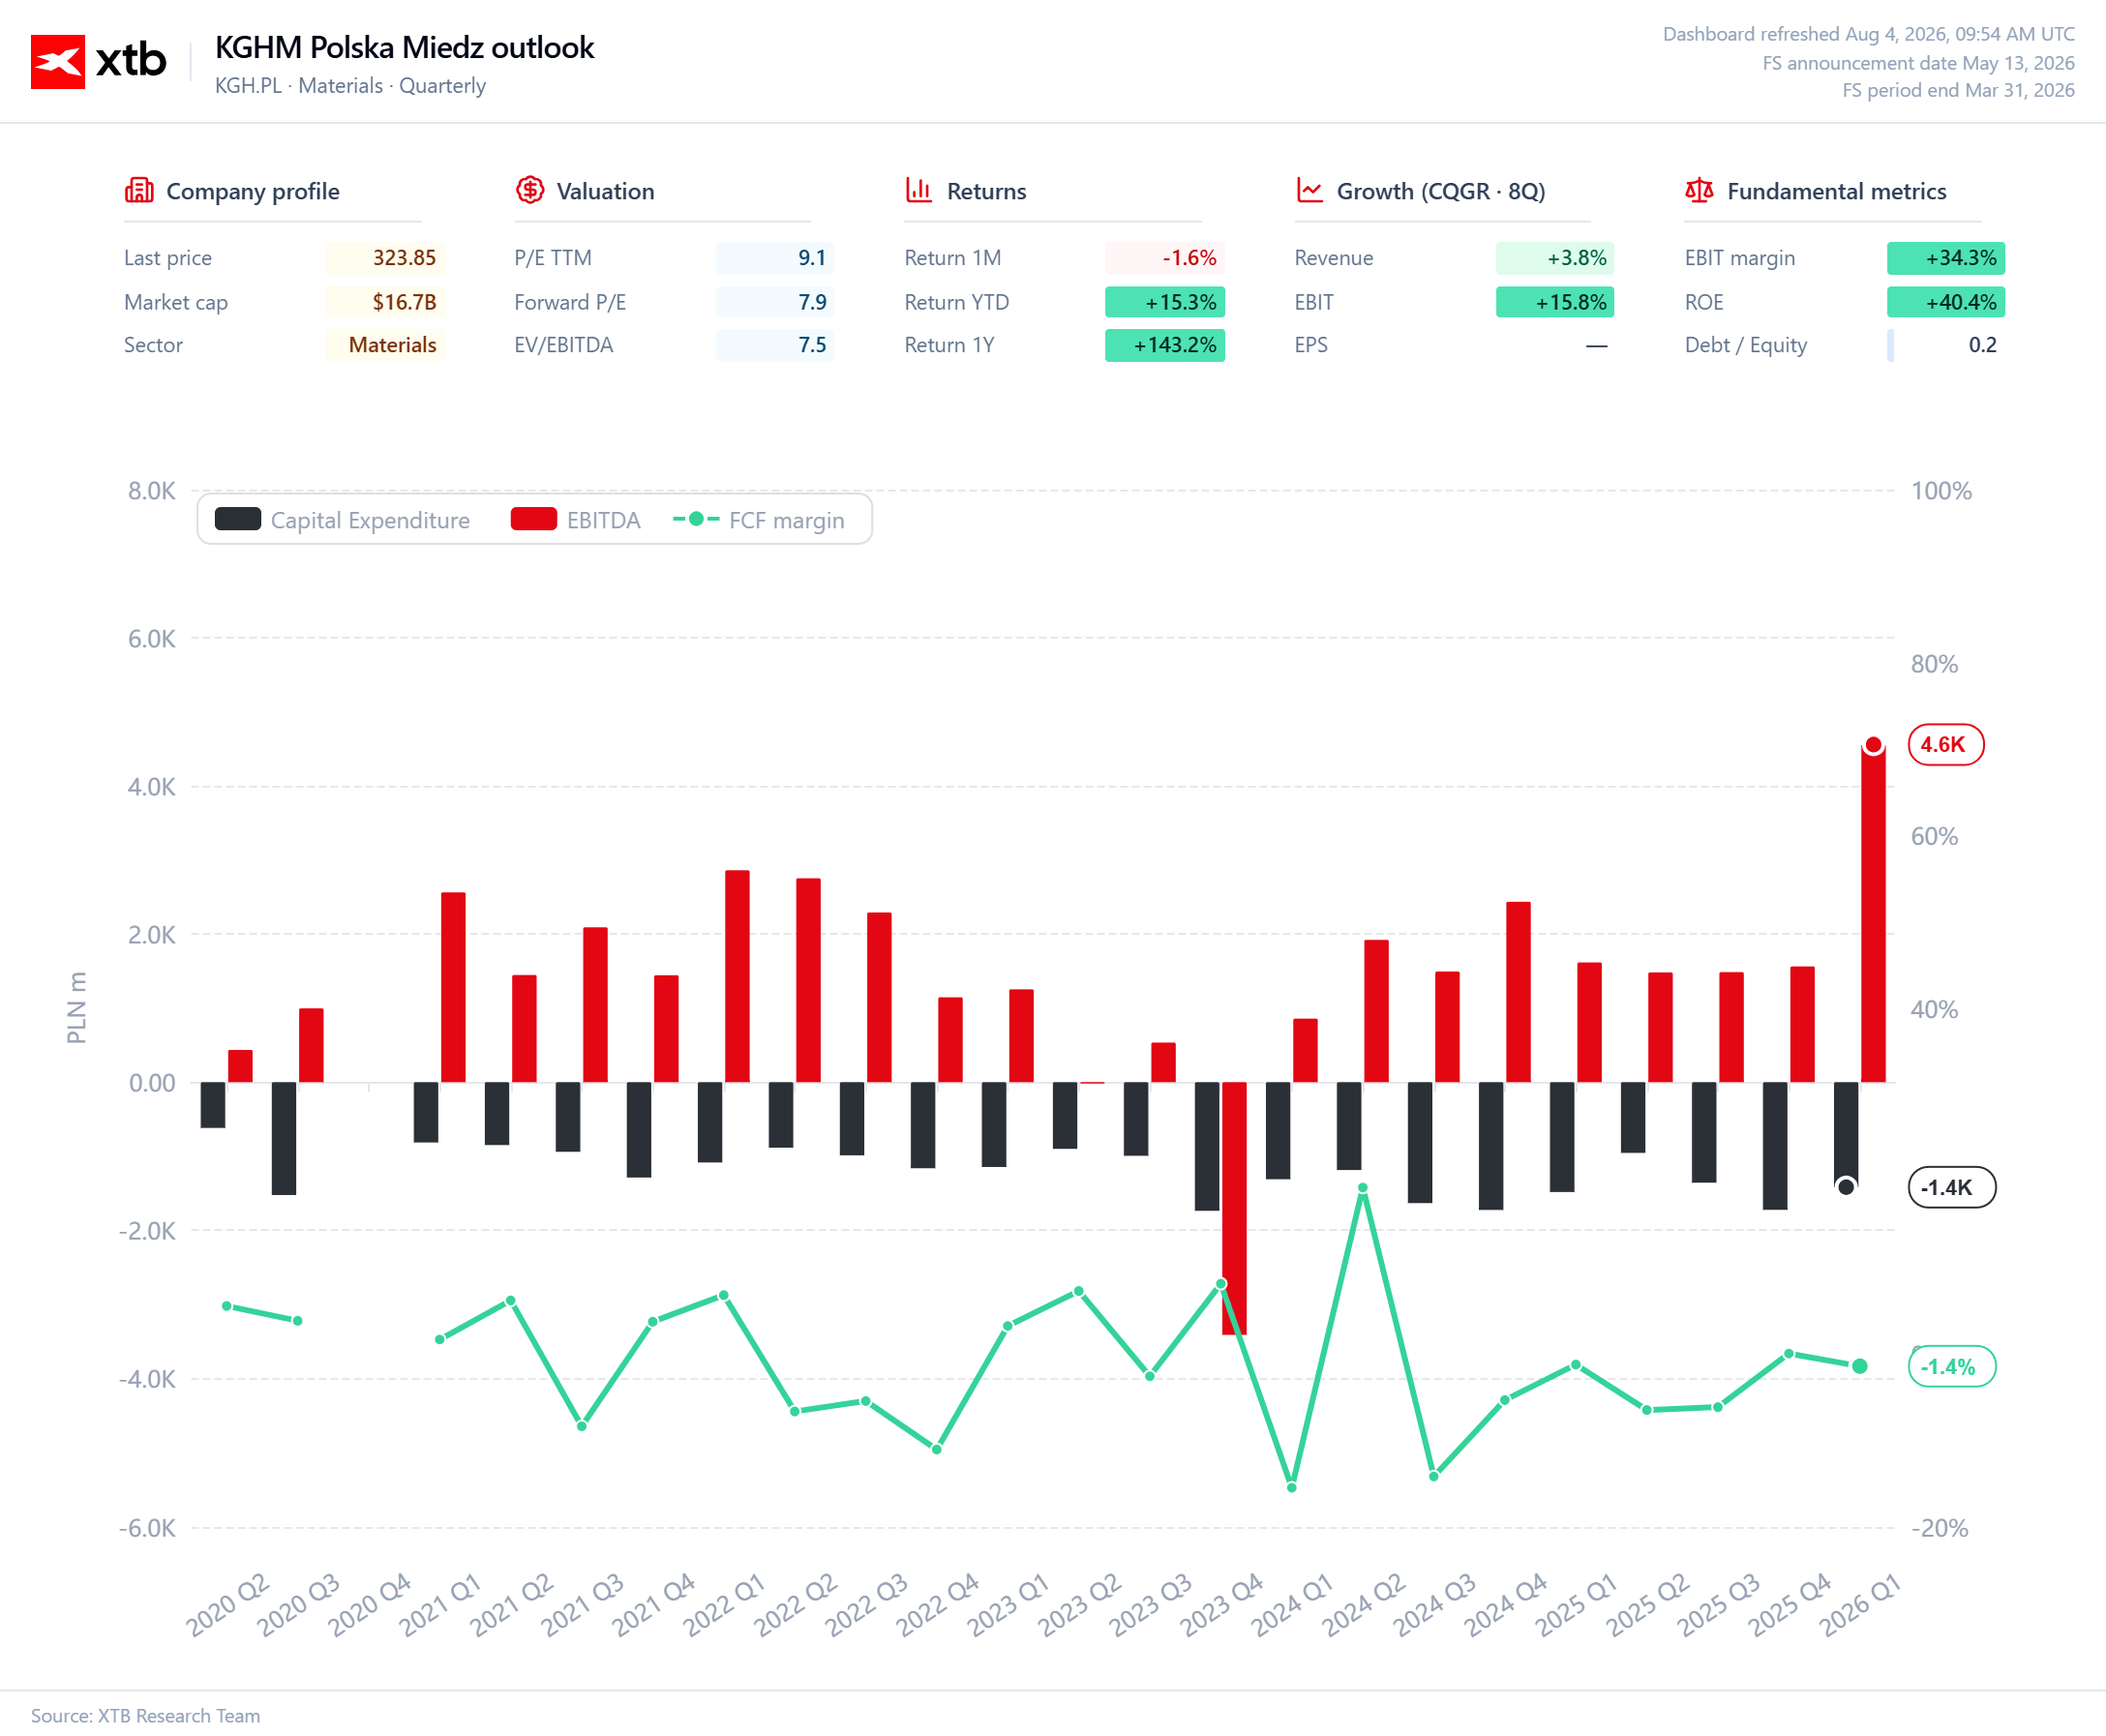Click the Source: XTB Research Team footer
2106x1736 pixels.
(x=145, y=1715)
